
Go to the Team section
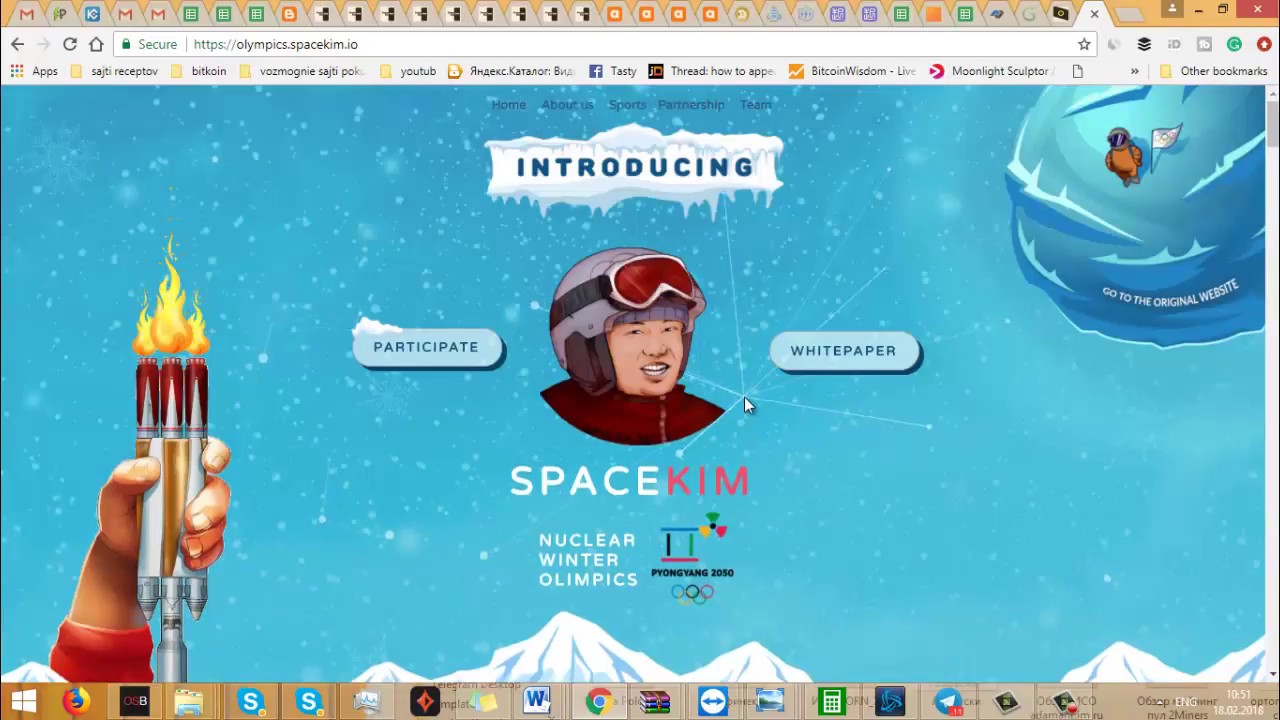pos(755,105)
